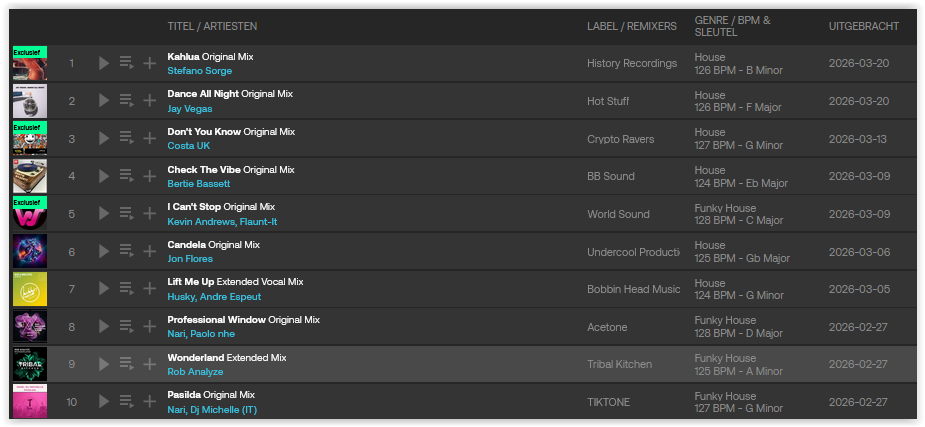This screenshot has width=925, height=427.
Task: Open Kahlua cover artwork thumbnail
Action: [30, 63]
